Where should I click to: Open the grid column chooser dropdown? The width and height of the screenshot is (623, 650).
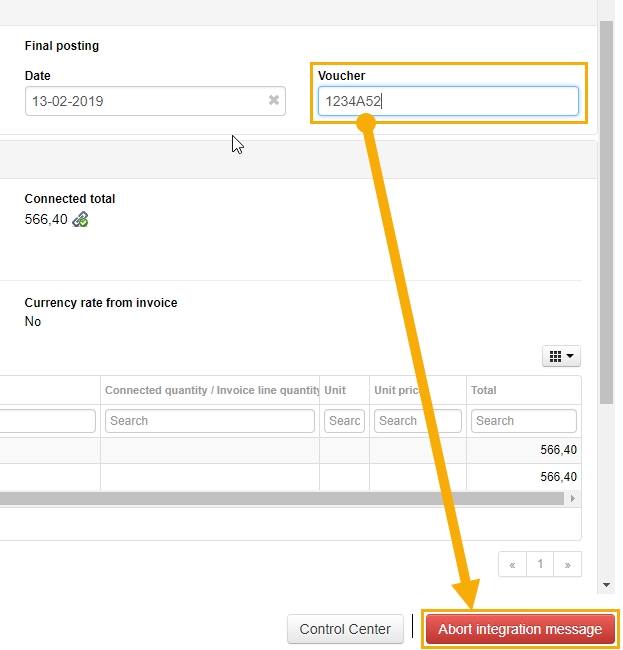(x=561, y=356)
